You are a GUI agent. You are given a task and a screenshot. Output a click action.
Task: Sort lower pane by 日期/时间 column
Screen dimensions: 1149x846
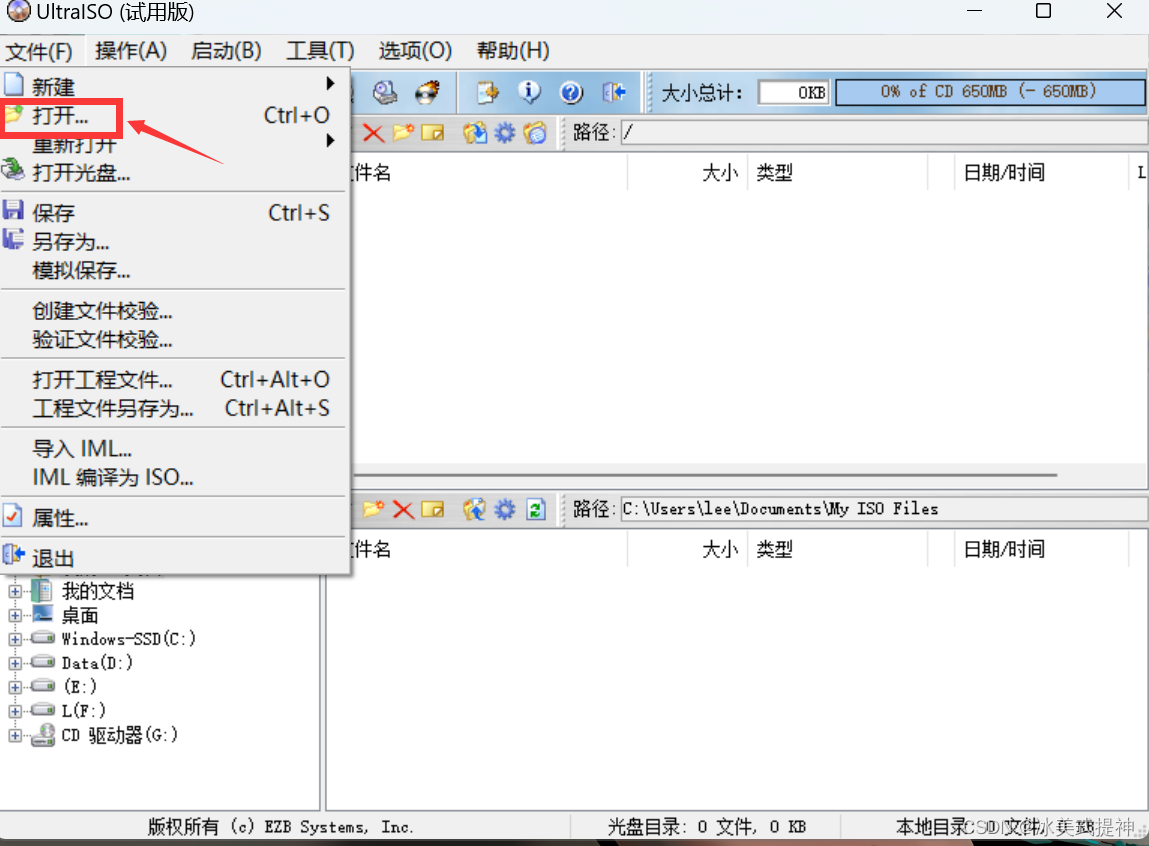pyautogui.click(x=1041, y=549)
